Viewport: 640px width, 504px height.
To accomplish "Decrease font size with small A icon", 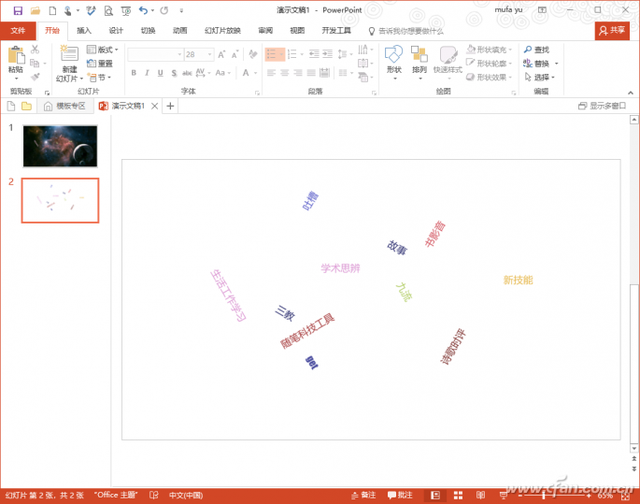I will [x=235, y=55].
